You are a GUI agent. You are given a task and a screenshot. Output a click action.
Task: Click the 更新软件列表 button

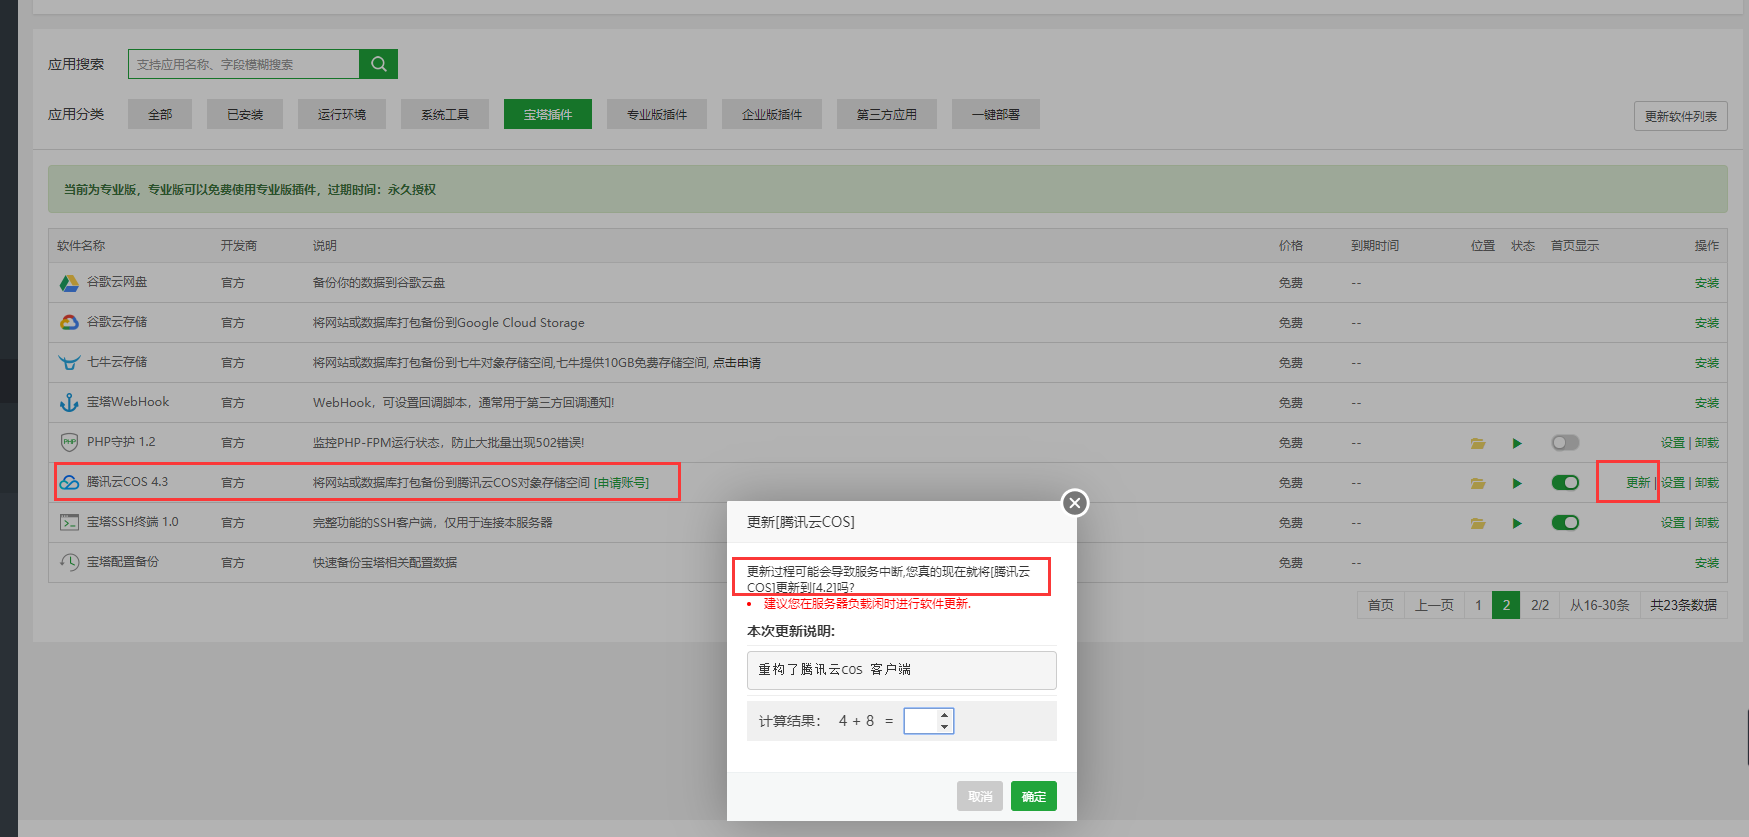click(x=1681, y=116)
